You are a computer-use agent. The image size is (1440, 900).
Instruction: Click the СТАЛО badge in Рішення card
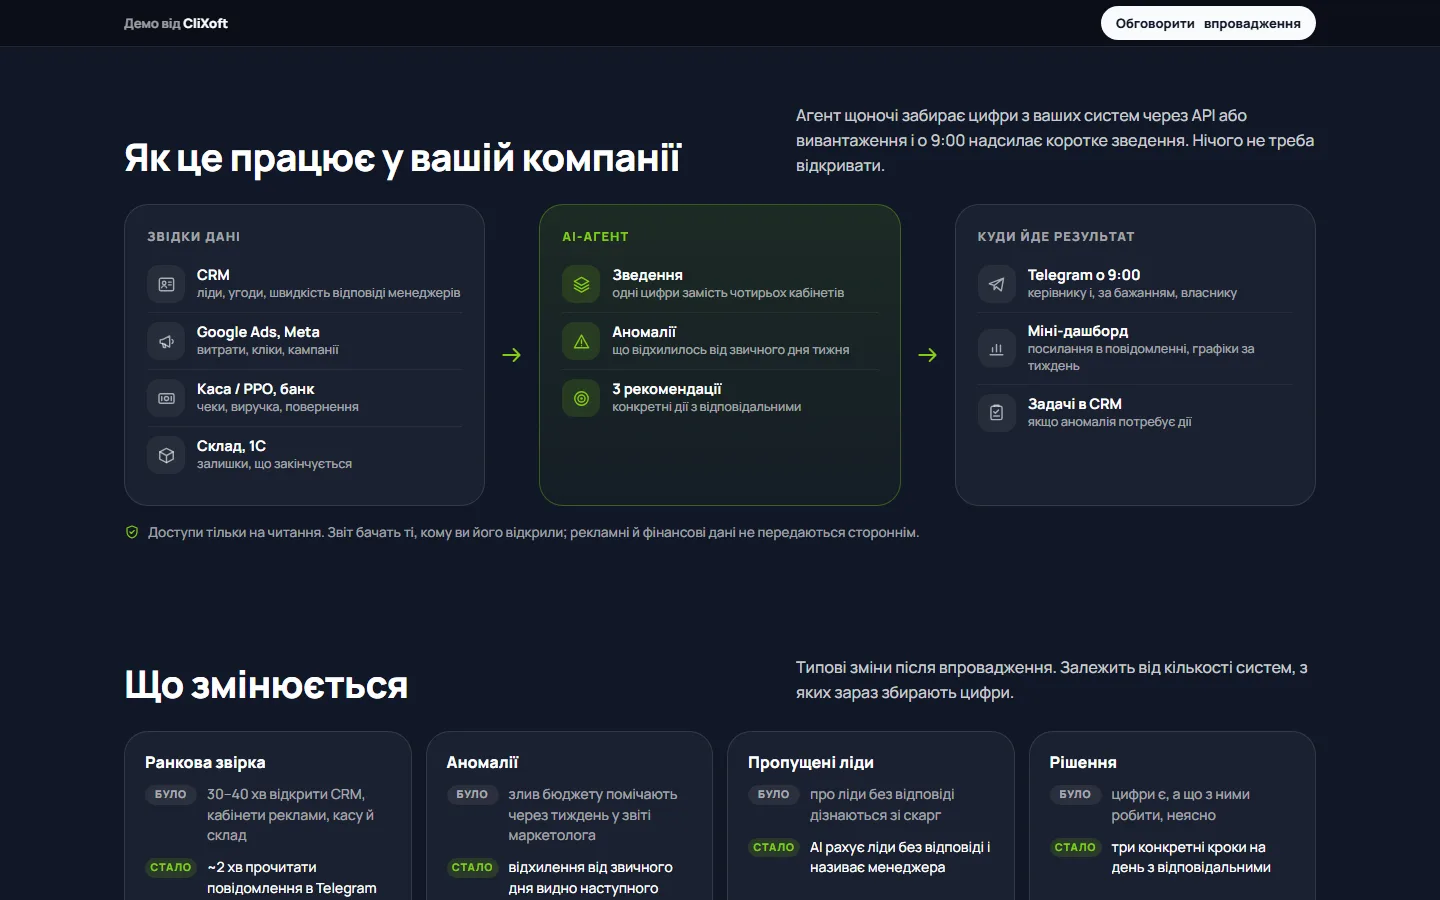pyautogui.click(x=1075, y=847)
